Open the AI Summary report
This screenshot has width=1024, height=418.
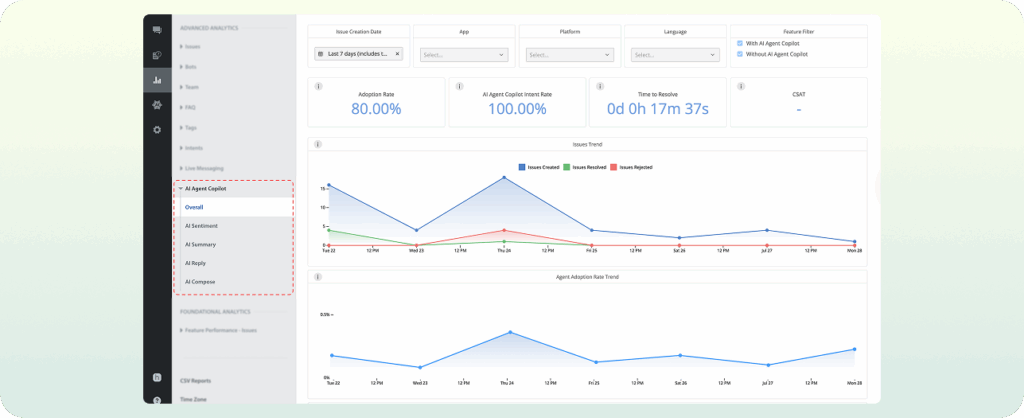pos(200,244)
